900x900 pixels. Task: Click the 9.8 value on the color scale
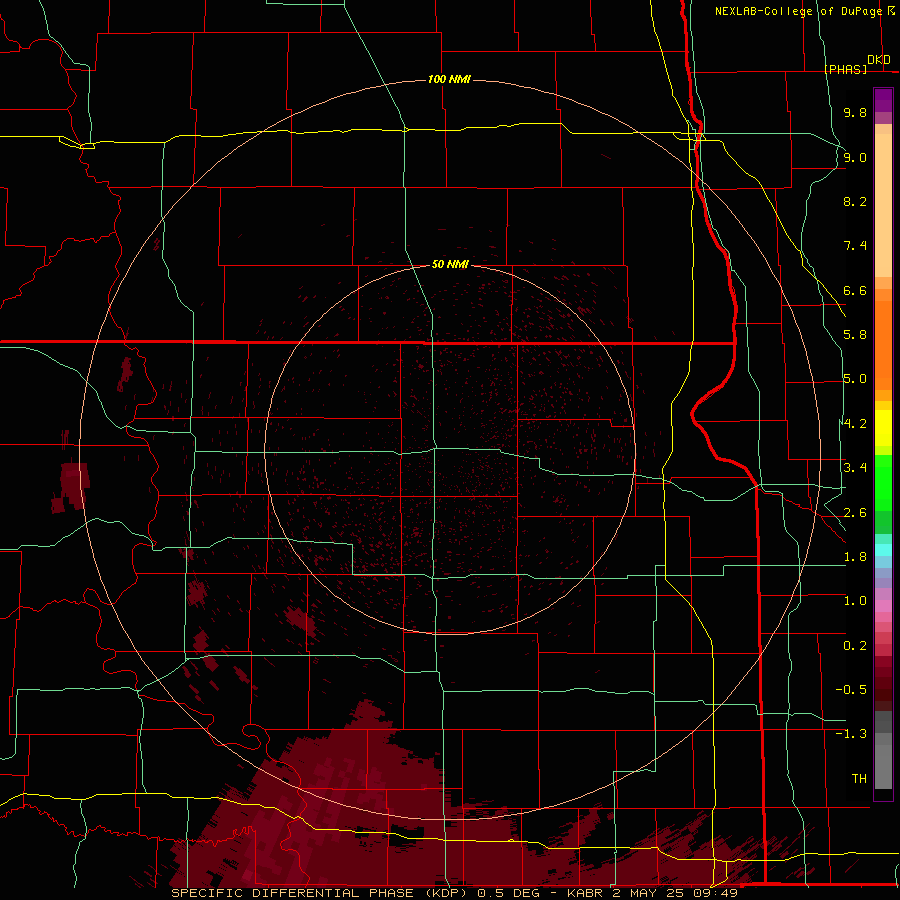tap(855, 112)
